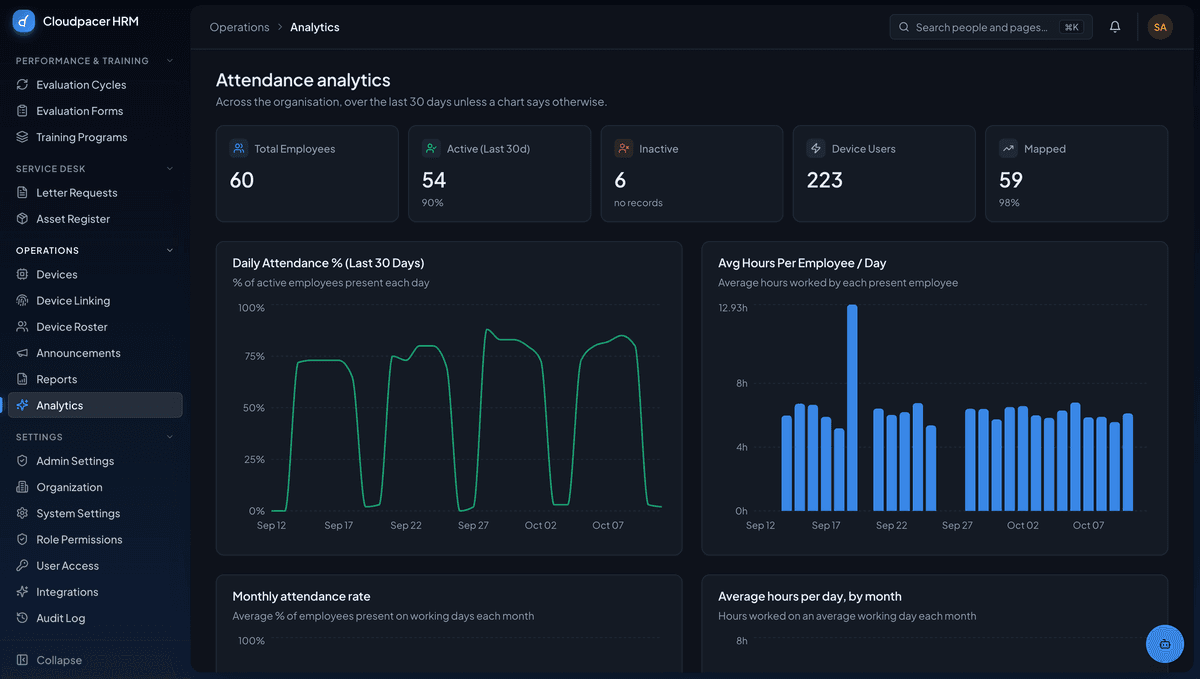Click the Organization building icon
1200x679 pixels.
23,487
